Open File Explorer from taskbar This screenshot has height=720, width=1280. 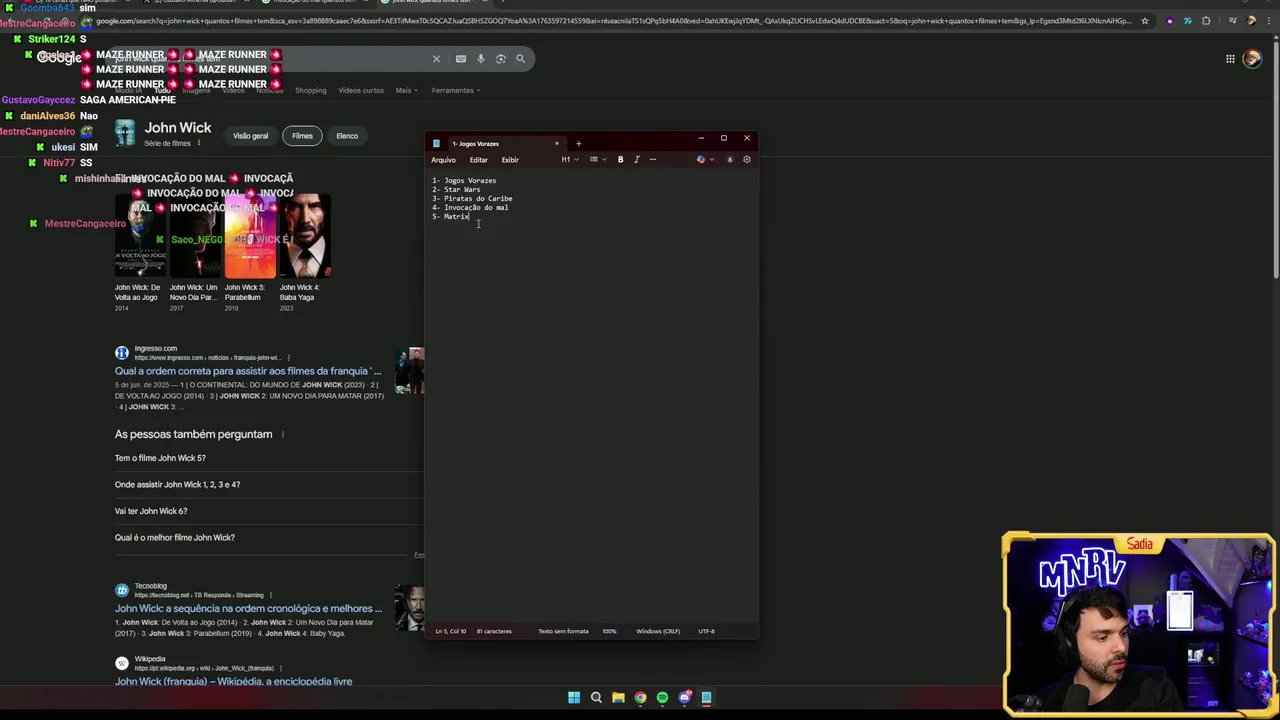click(618, 698)
